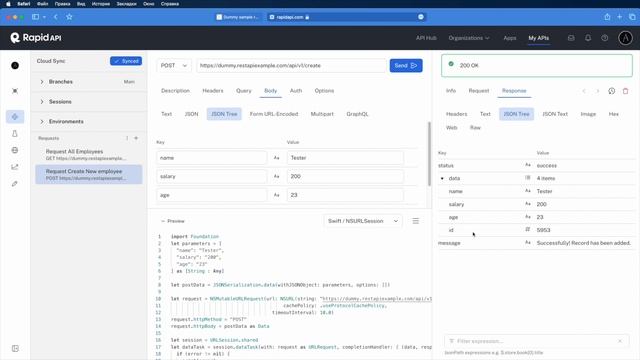Open JSON Text response tab

coord(555,114)
